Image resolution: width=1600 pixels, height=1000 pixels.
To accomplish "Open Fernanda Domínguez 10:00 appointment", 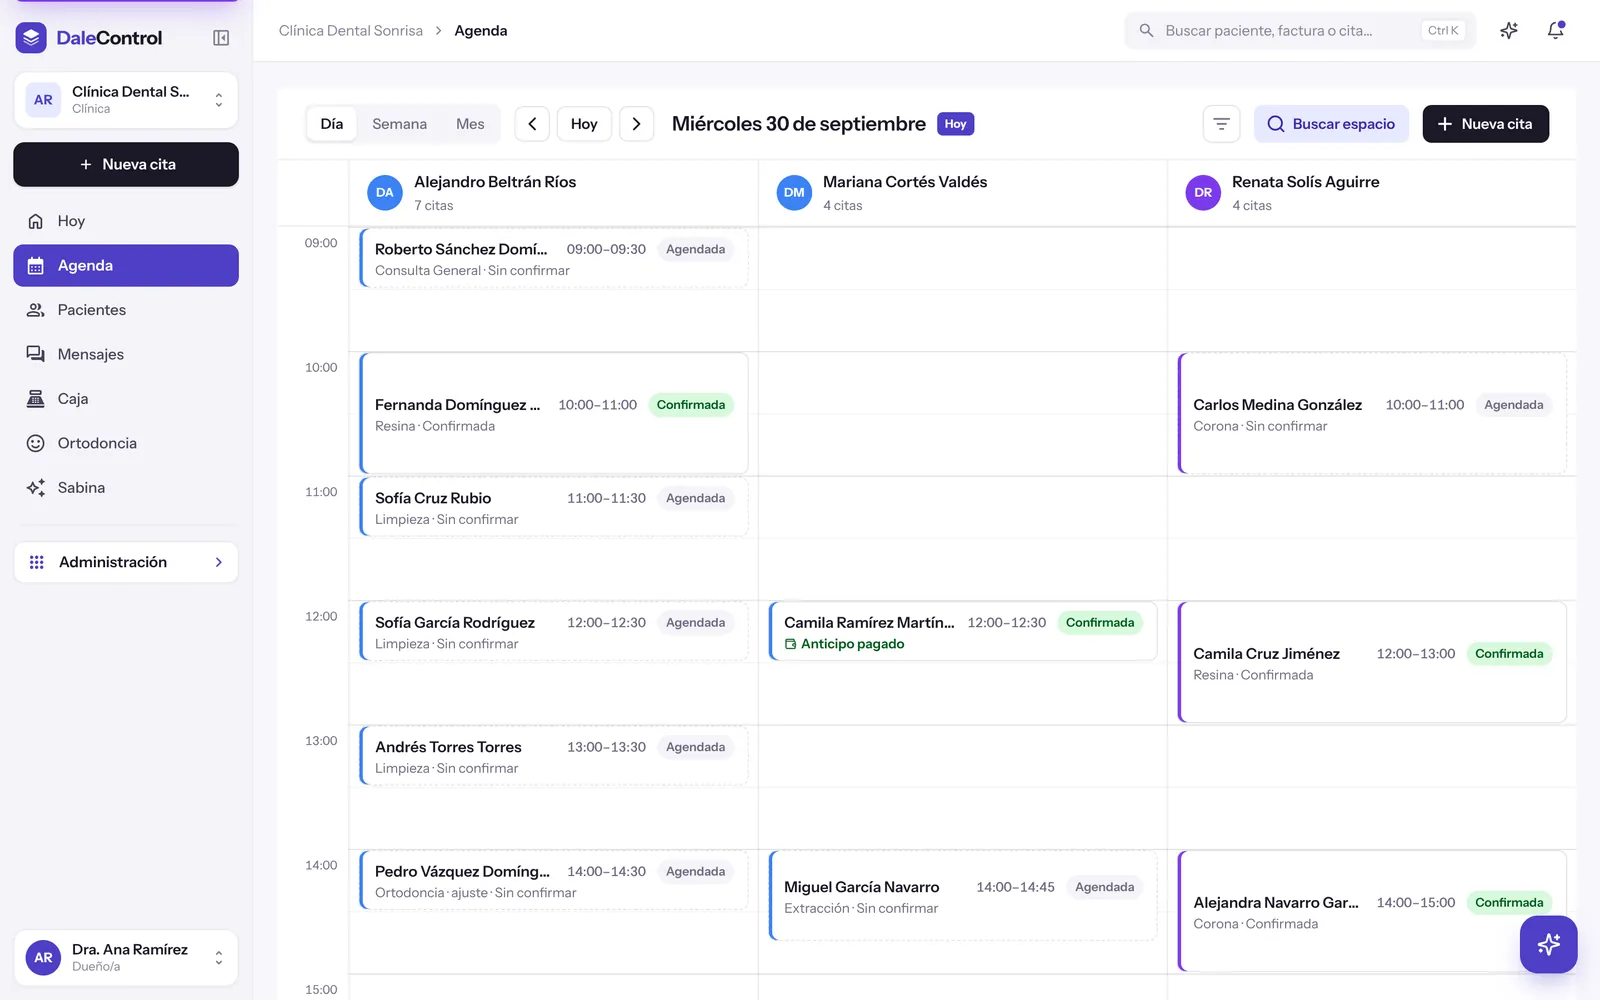I will pyautogui.click(x=554, y=414).
